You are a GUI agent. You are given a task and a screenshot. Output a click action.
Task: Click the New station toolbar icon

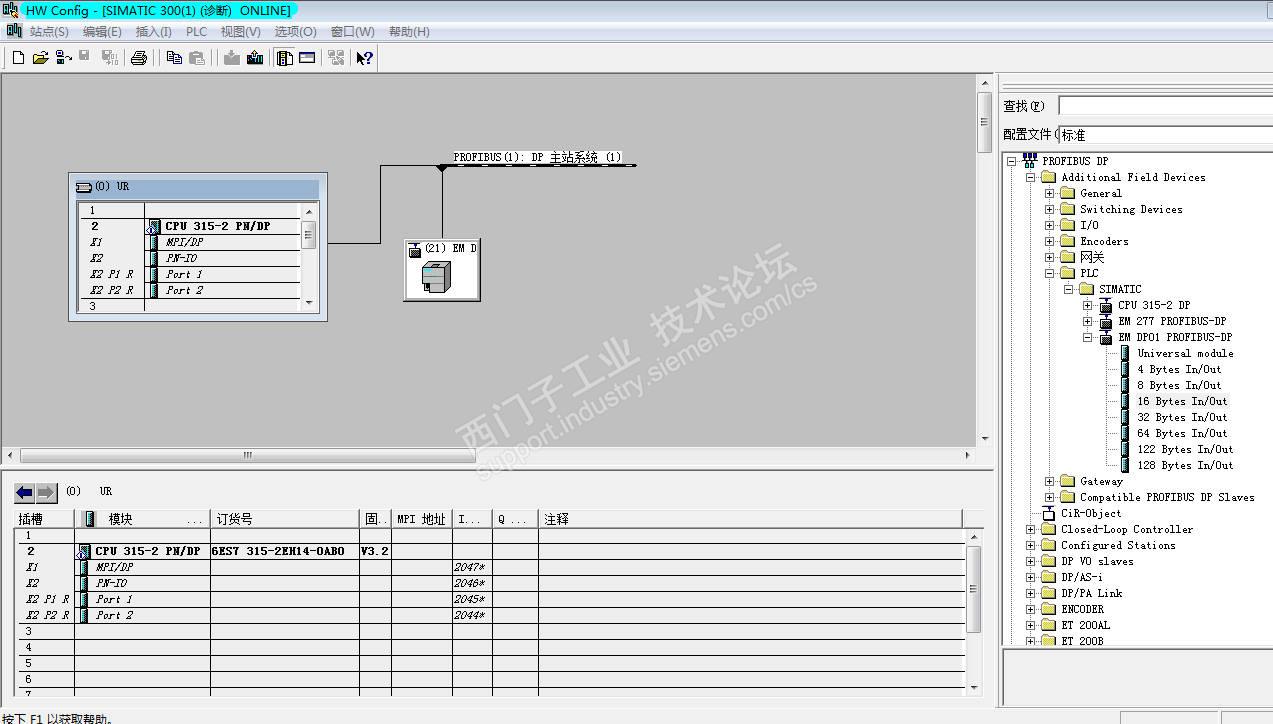click(x=18, y=58)
